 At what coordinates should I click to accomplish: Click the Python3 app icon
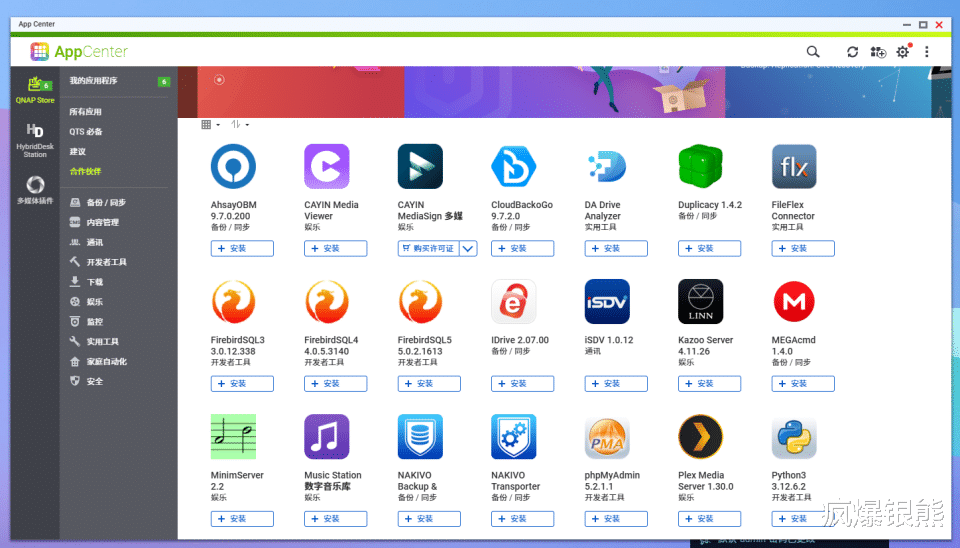(x=794, y=437)
